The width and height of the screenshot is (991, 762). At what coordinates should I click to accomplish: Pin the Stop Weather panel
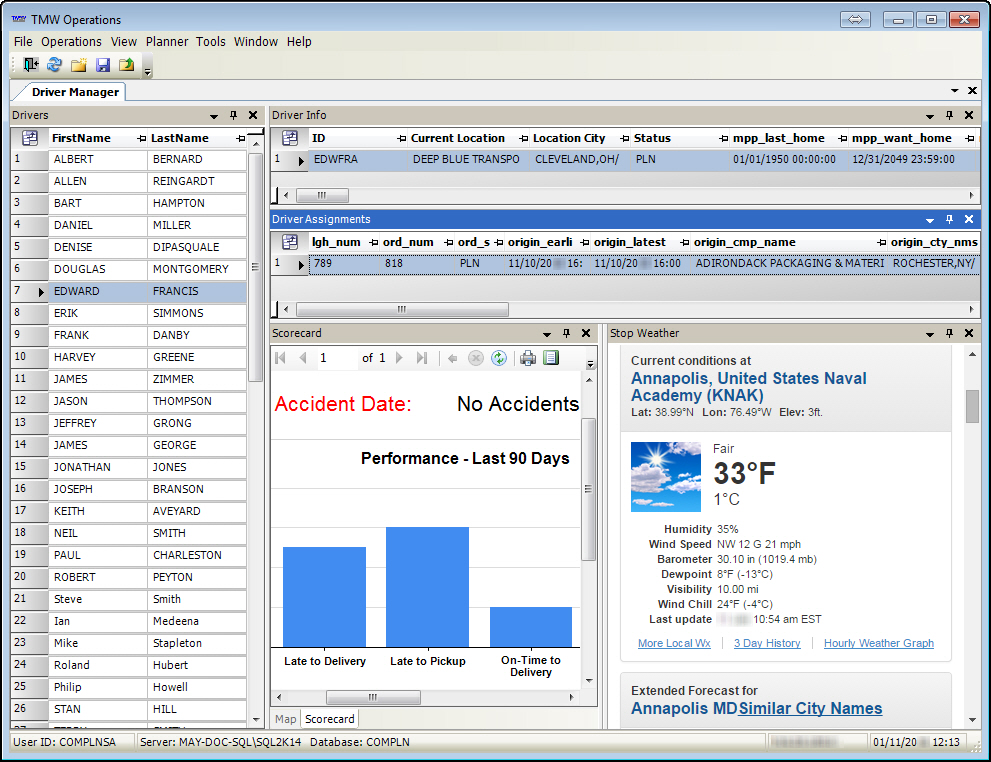(950, 333)
